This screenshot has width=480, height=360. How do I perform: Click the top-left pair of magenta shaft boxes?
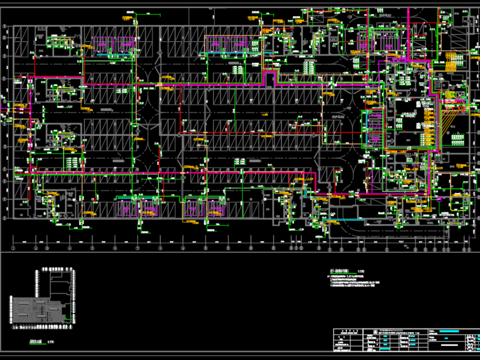114,45
